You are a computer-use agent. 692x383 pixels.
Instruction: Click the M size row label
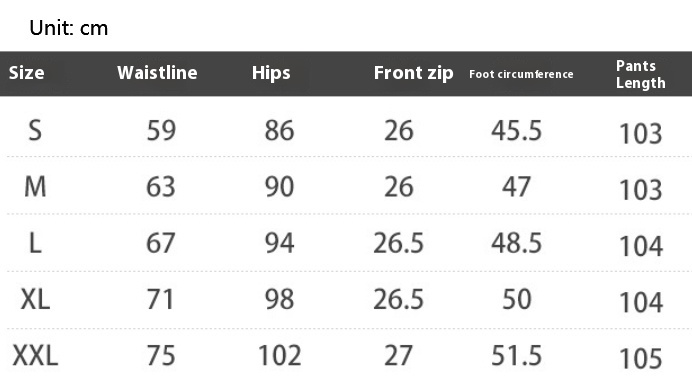35,187
